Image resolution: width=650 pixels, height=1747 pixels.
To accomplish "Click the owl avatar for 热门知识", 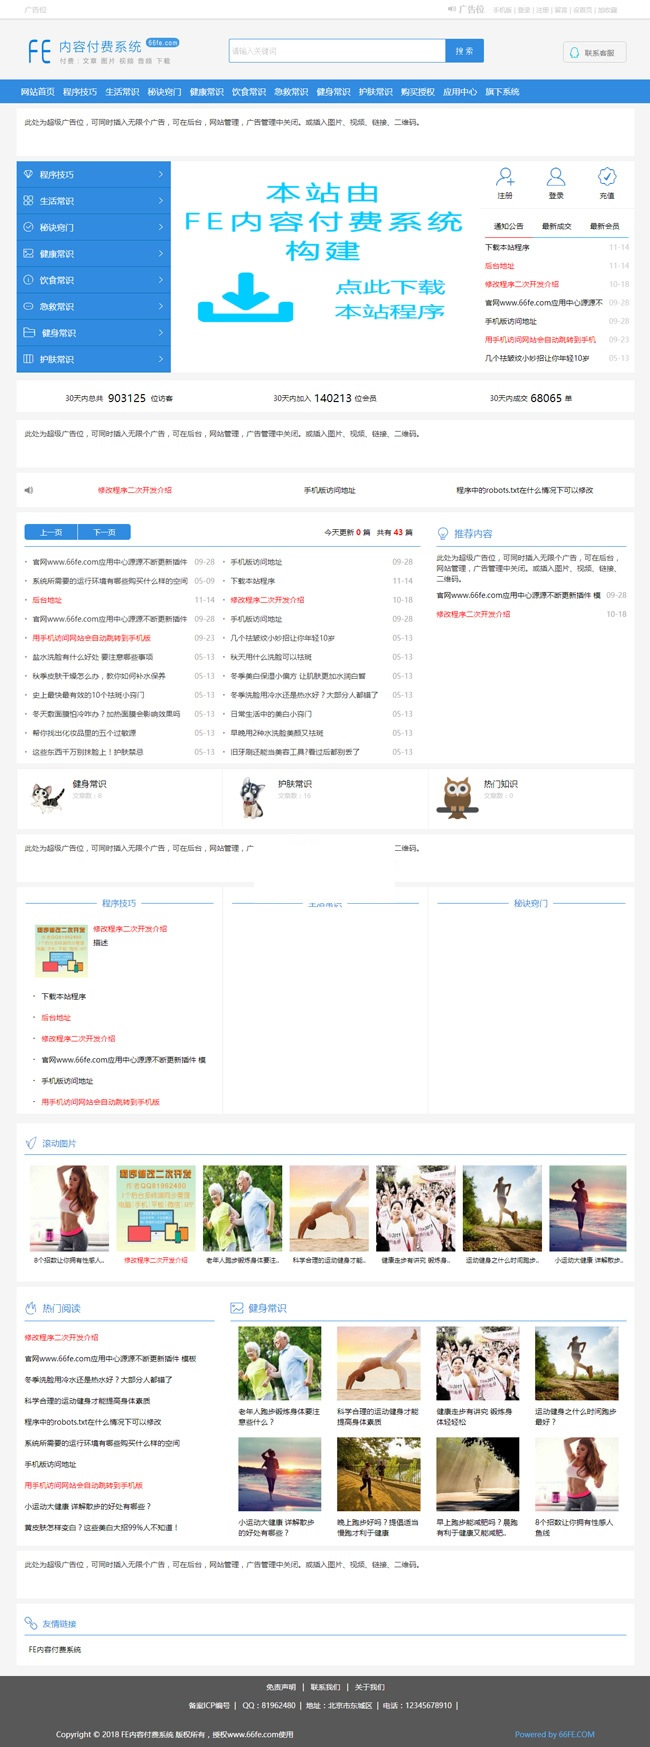I will point(458,797).
